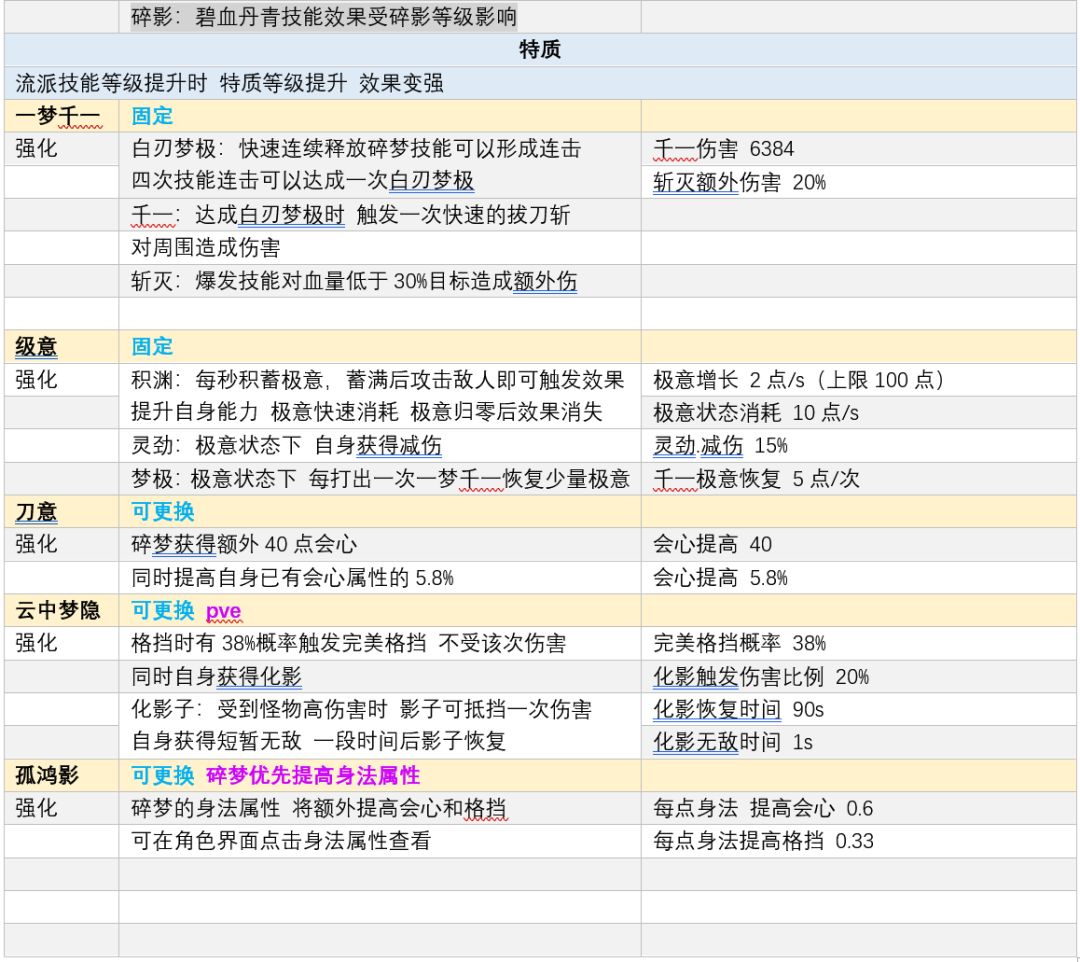The width and height of the screenshot is (1080, 962).
Task: Select the '斩灭: 爆发技能对血量低于 30%' cell
Action: 380,280
